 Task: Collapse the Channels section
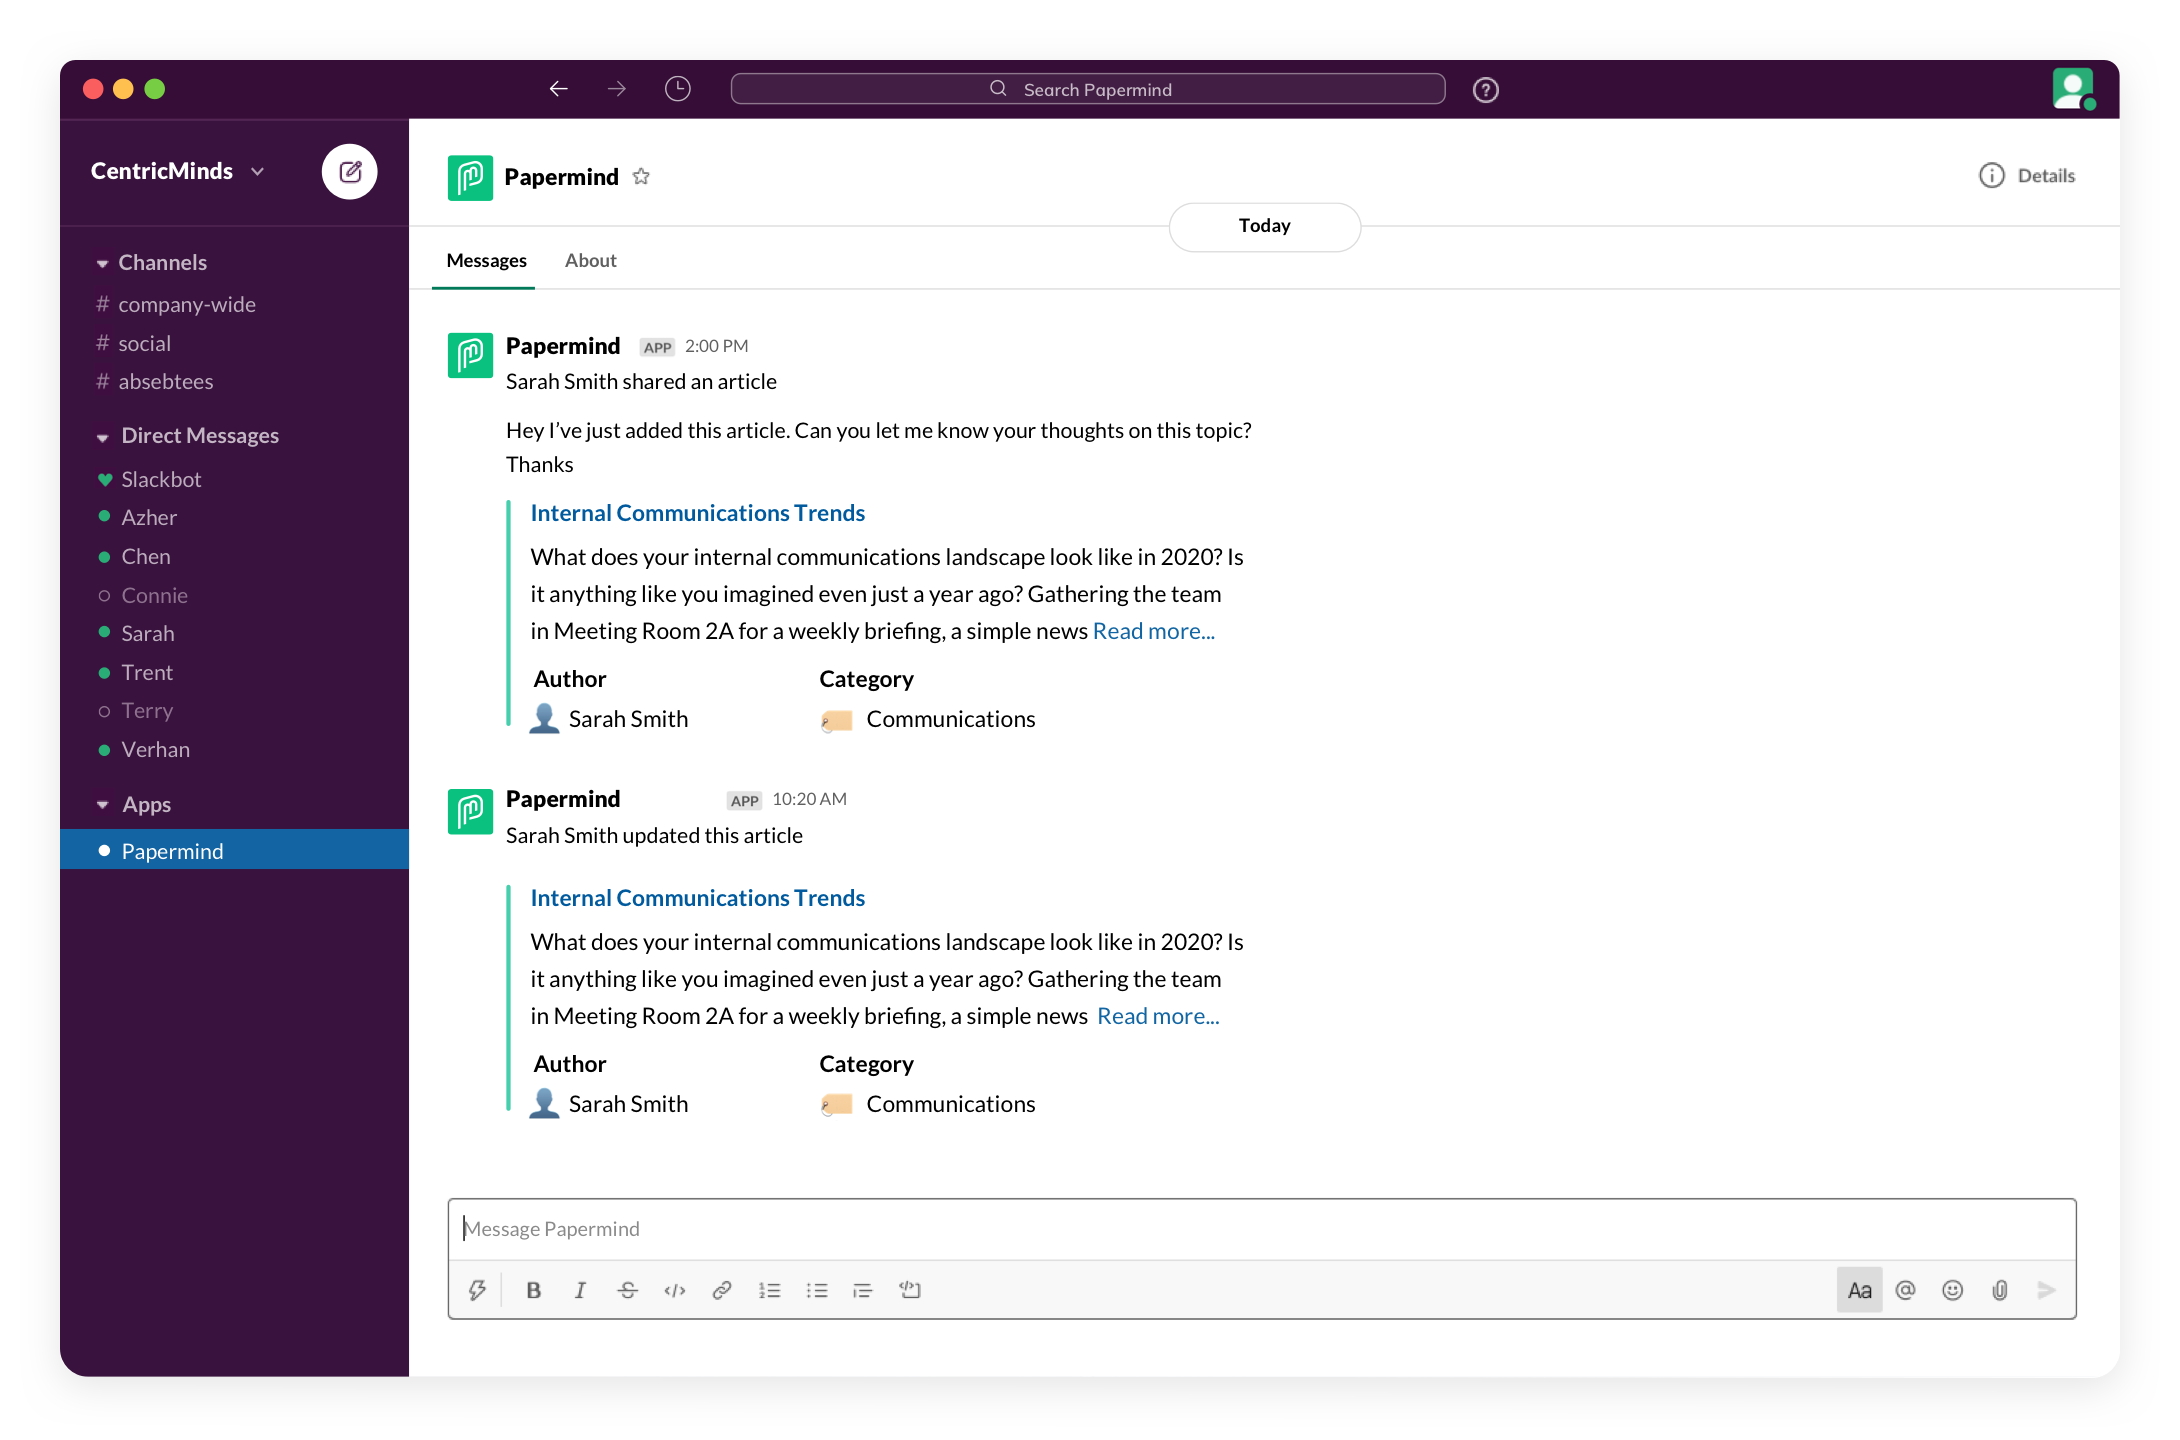coord(103,262)
